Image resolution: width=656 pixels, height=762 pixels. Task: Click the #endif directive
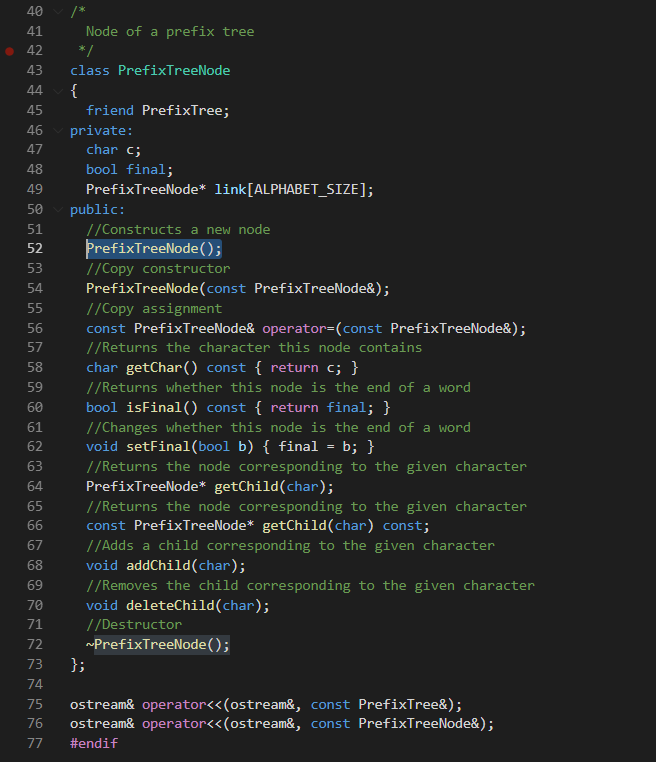coord(94,744)
